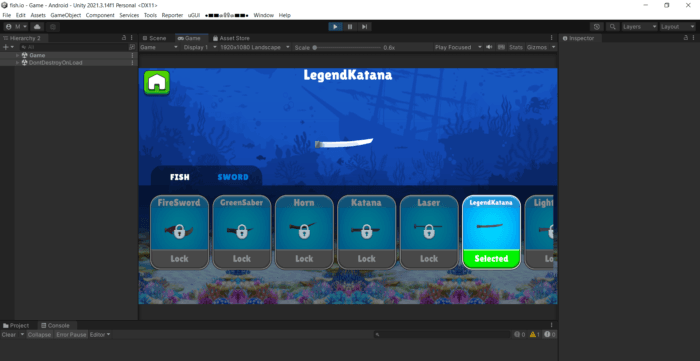Switch to the Asset Store tab

231,38
